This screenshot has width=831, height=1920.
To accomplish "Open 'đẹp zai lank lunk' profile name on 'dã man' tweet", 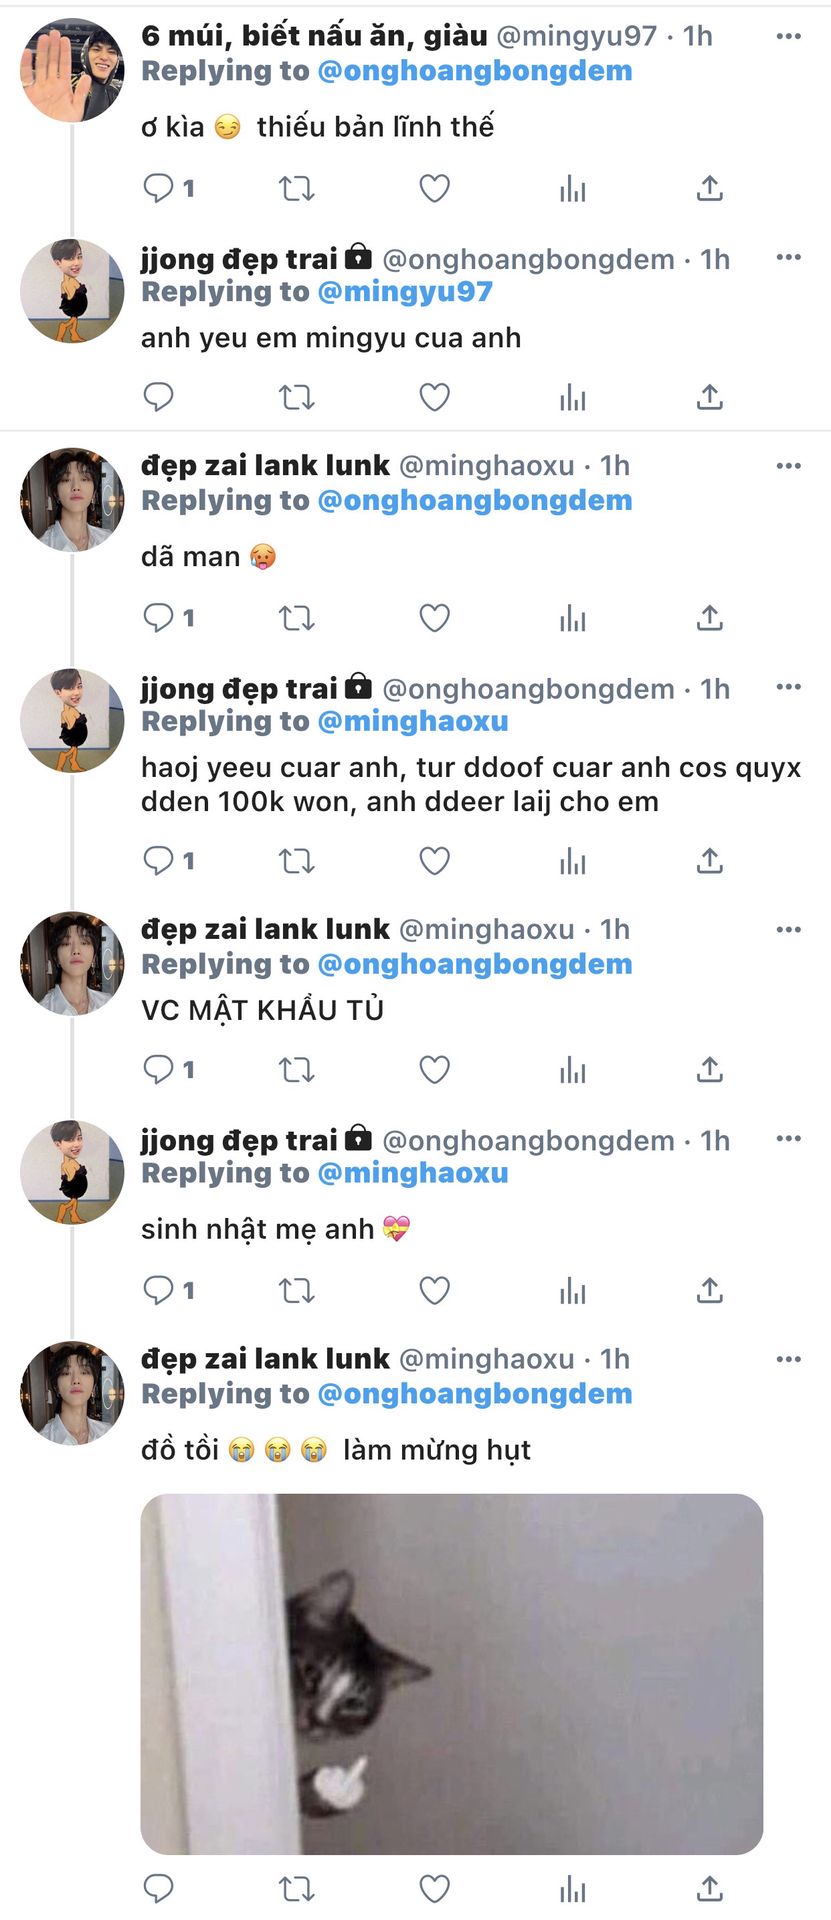I will tap(265, 466).
